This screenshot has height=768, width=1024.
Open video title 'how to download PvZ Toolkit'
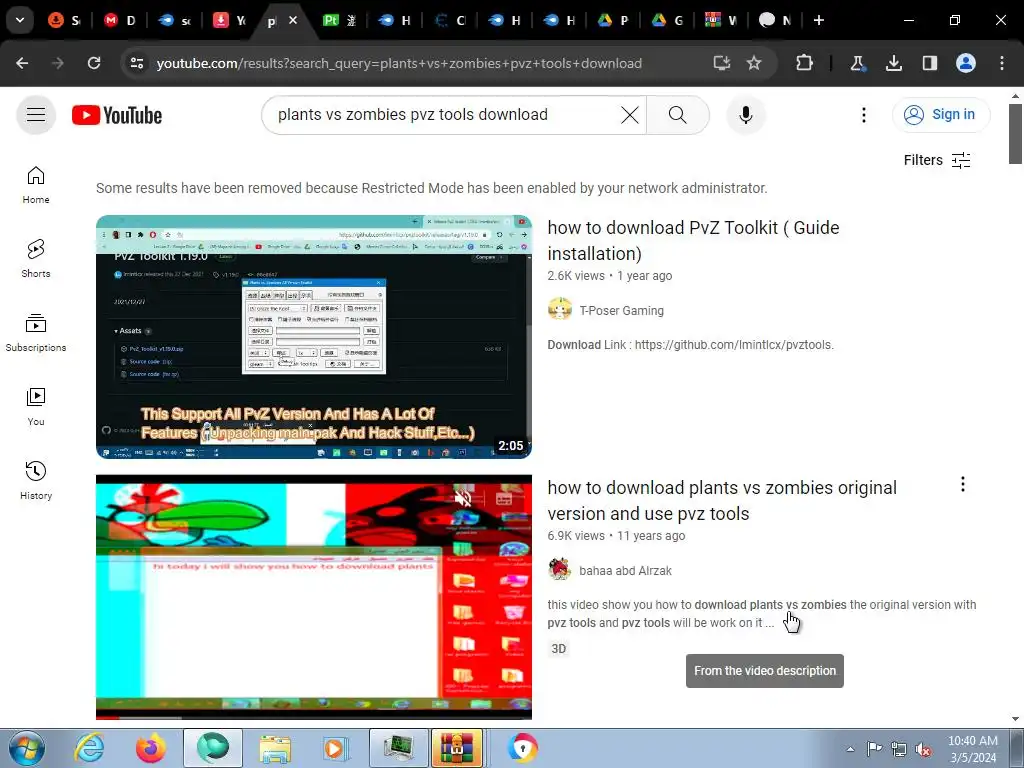(x=694, y=240)
